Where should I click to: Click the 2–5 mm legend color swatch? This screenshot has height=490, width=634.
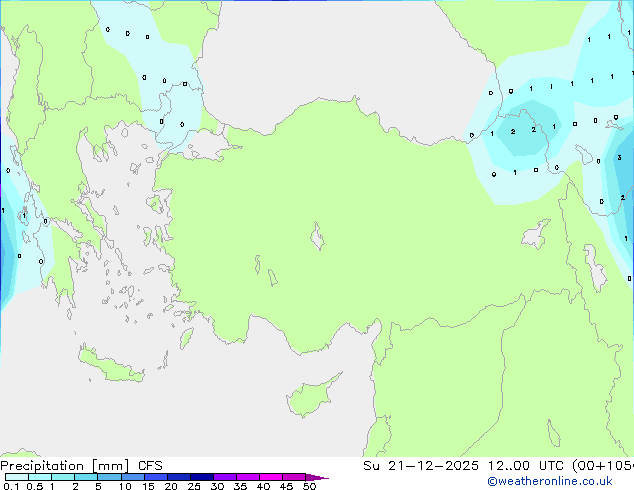(86, 477)
